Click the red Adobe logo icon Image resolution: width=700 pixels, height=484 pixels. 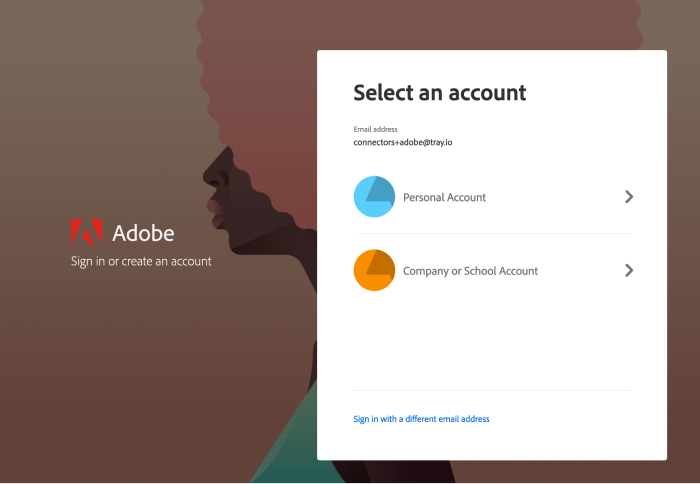pos(86,232)
